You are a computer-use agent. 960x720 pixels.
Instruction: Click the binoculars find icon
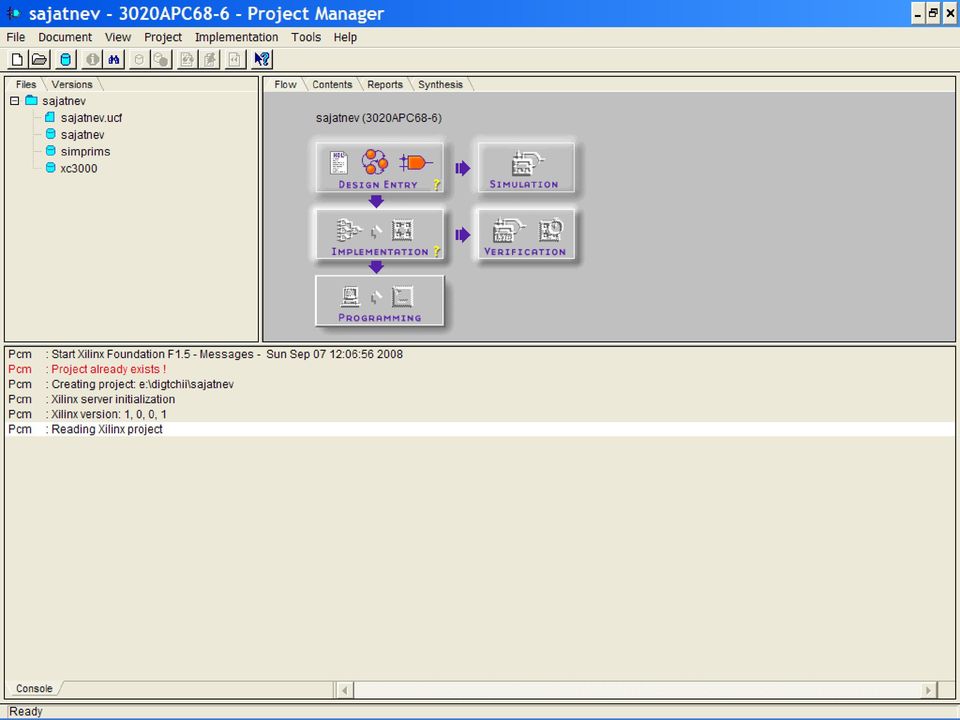[114, 59]
